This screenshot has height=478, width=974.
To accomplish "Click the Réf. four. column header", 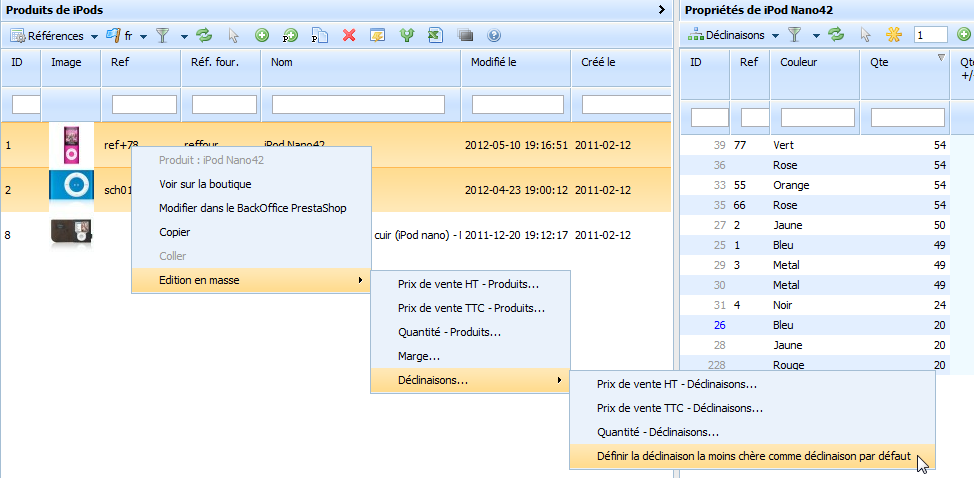I will 221,68.
